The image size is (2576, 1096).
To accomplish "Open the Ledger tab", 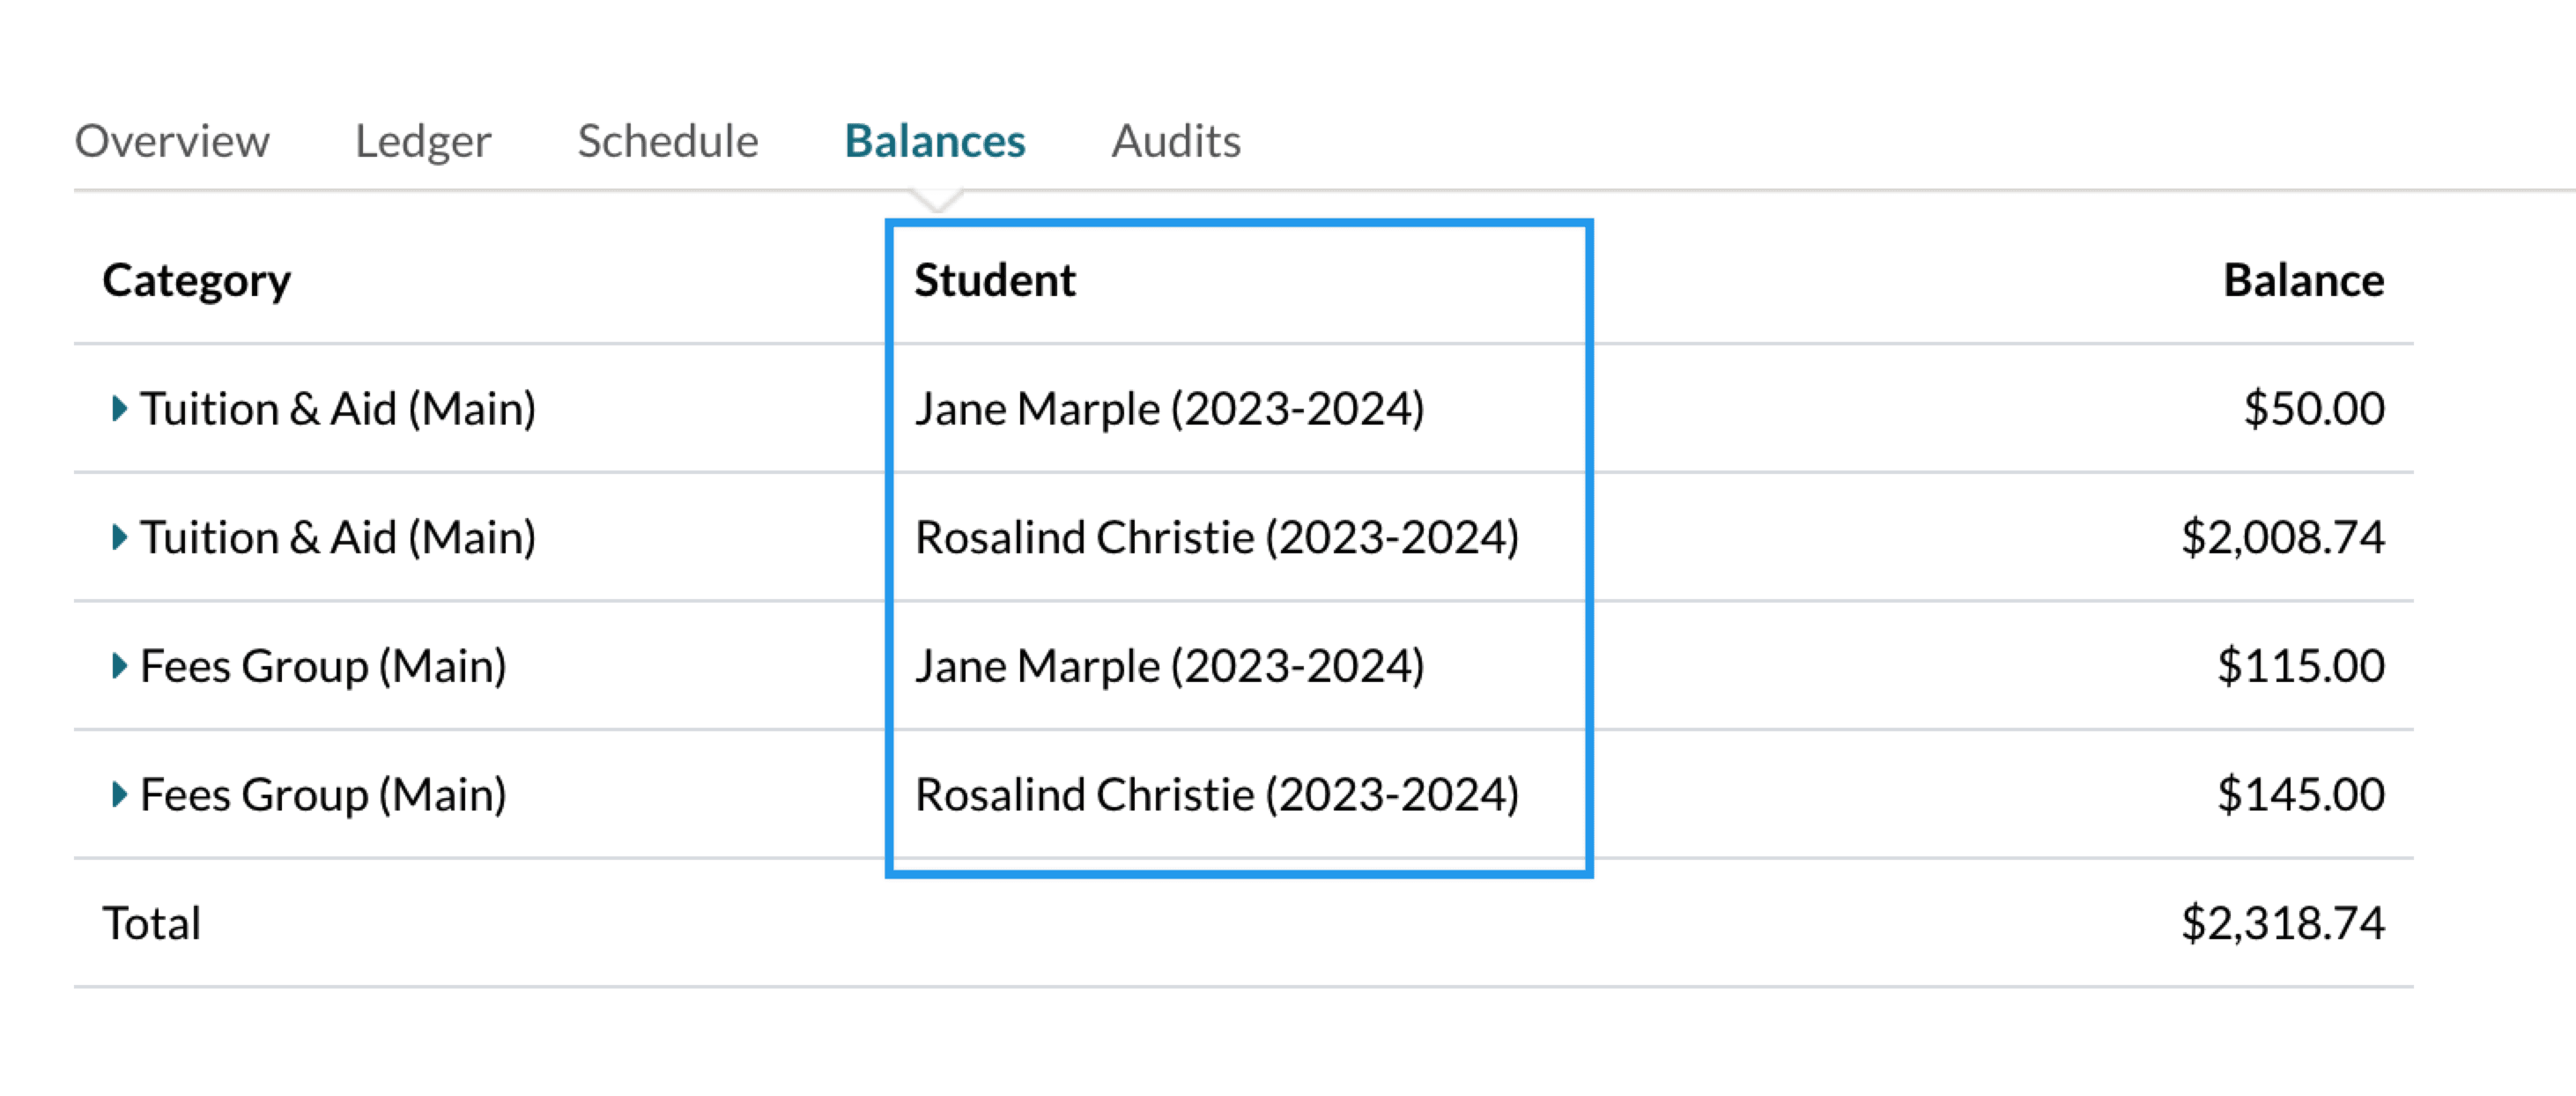I will [x=423, y=141].
